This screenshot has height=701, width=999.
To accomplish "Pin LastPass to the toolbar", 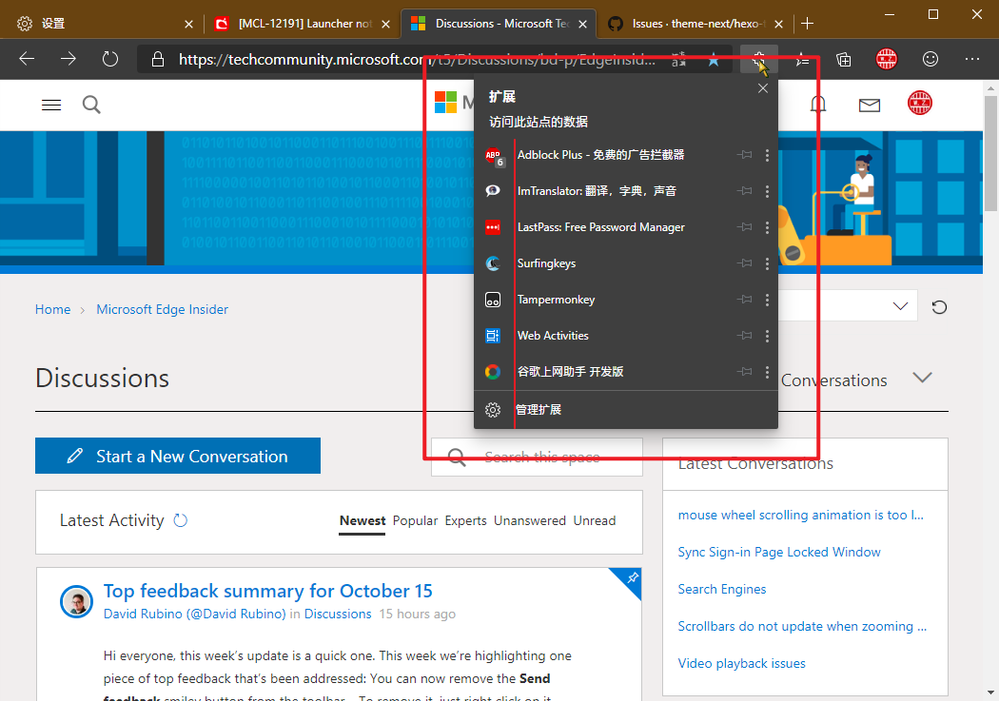I will click(x=744, y=227).
